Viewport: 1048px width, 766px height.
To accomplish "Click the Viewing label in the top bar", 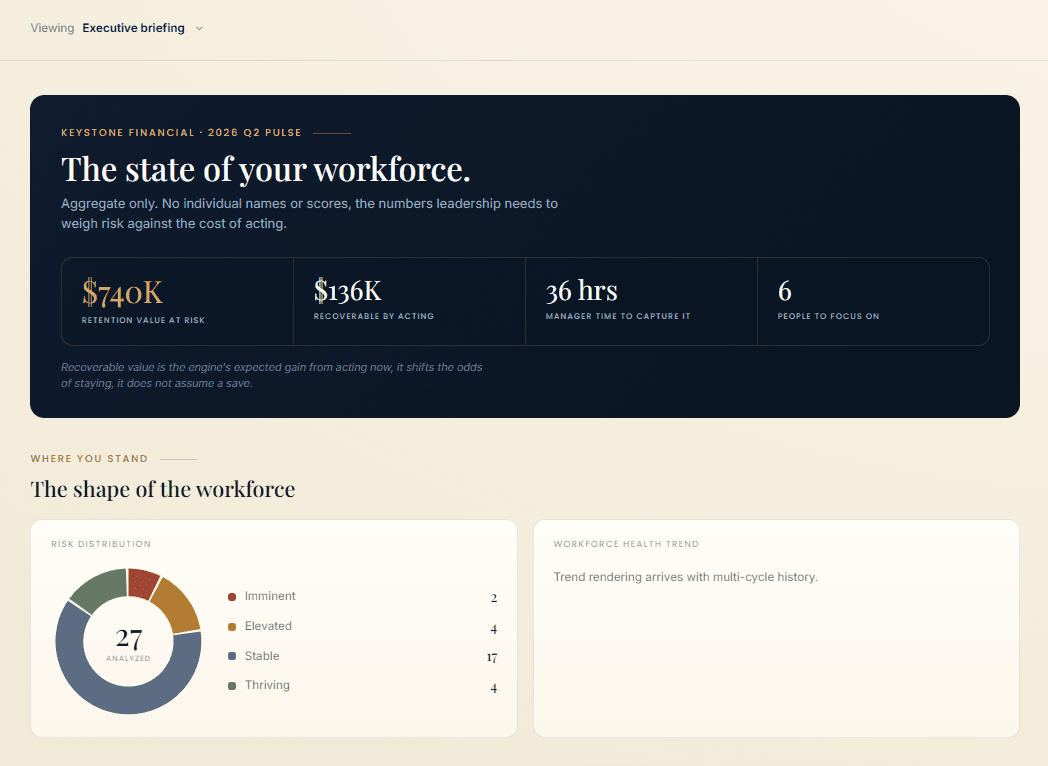I will coord(52,28).
